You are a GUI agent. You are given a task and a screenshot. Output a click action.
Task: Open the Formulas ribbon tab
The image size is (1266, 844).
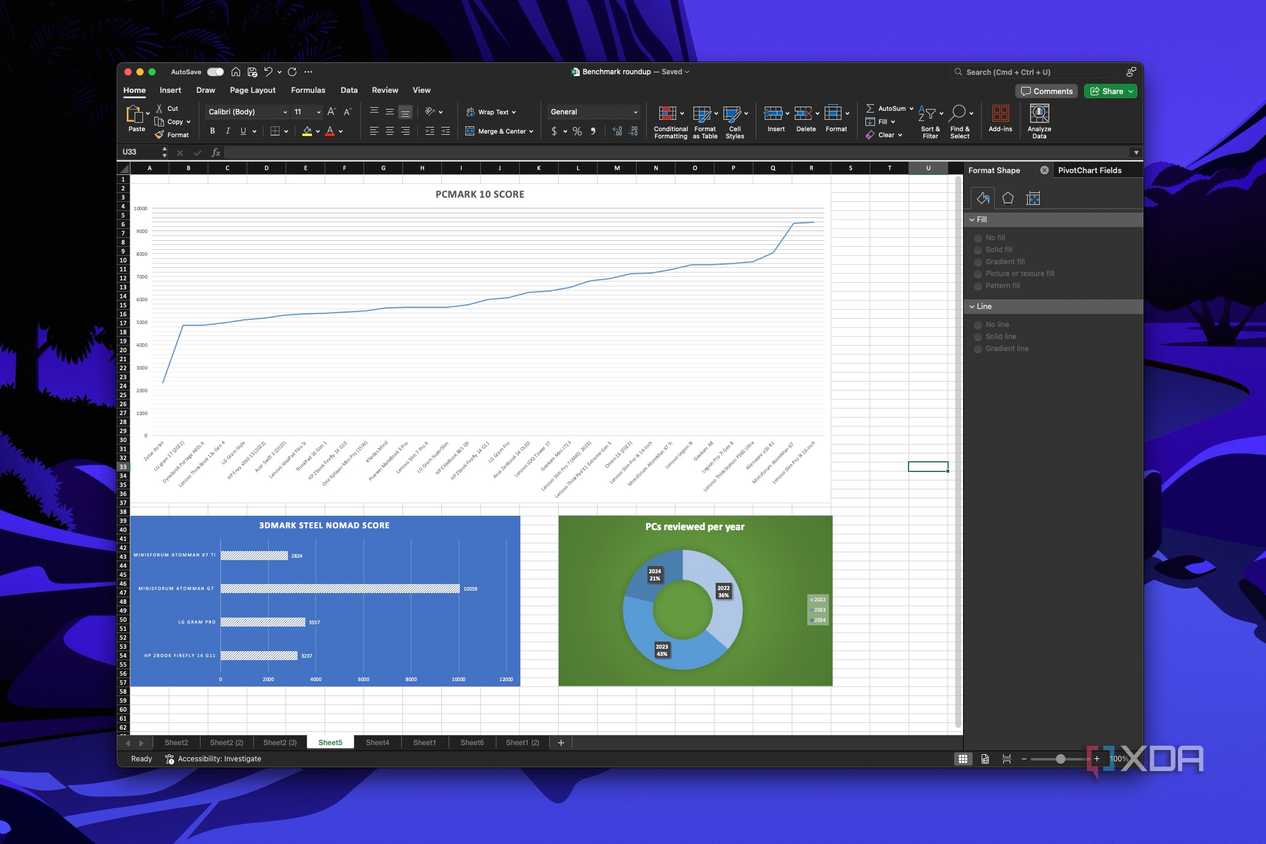(x=308, y=90)
